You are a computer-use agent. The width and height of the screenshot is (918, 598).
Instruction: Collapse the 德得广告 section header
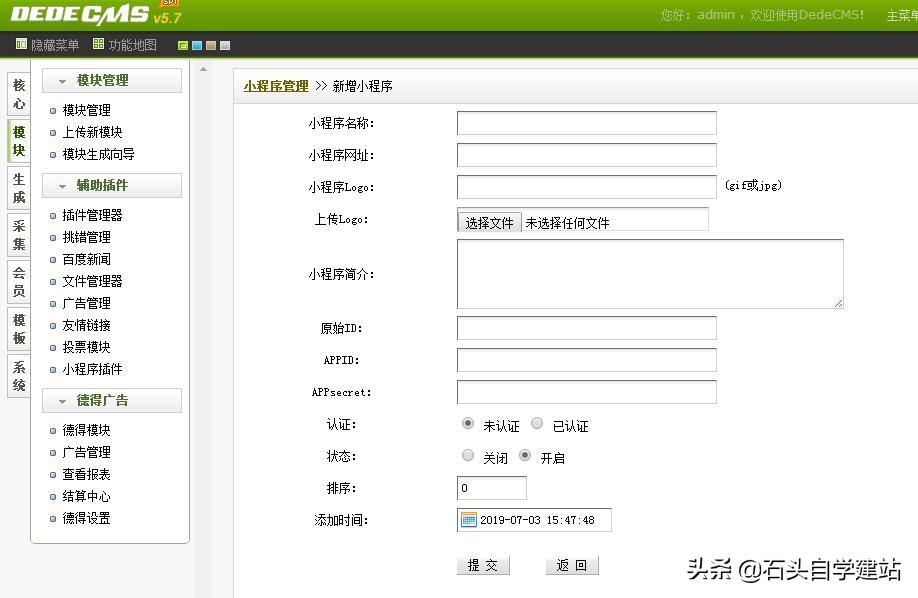click(x=112, y=400)
